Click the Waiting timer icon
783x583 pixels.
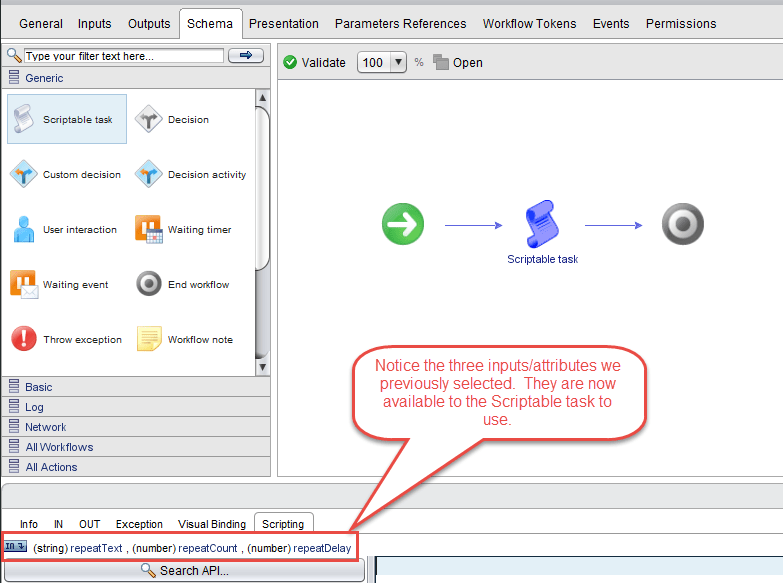click(149, 230)
